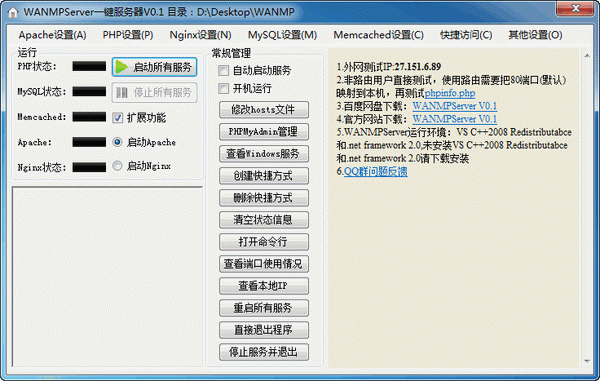
Task: Open the 官方网站下载 WANMPServer V0.1 link
Action: tap(455, 119)
